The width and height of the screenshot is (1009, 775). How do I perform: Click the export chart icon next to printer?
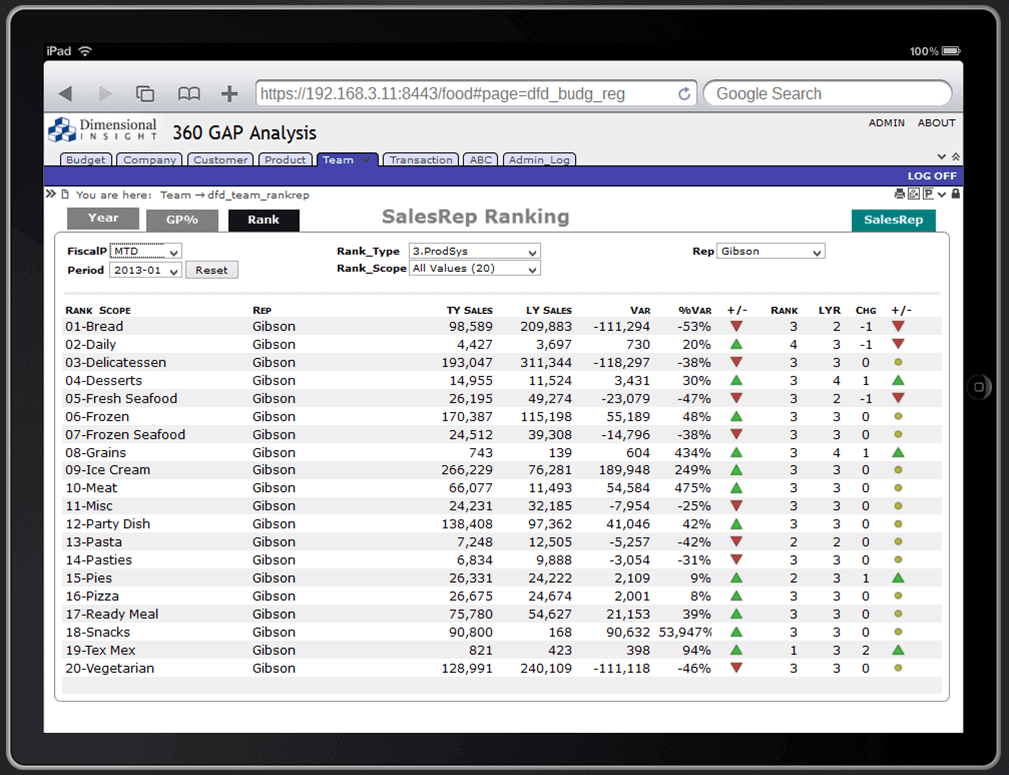click(x=914, y=193)
